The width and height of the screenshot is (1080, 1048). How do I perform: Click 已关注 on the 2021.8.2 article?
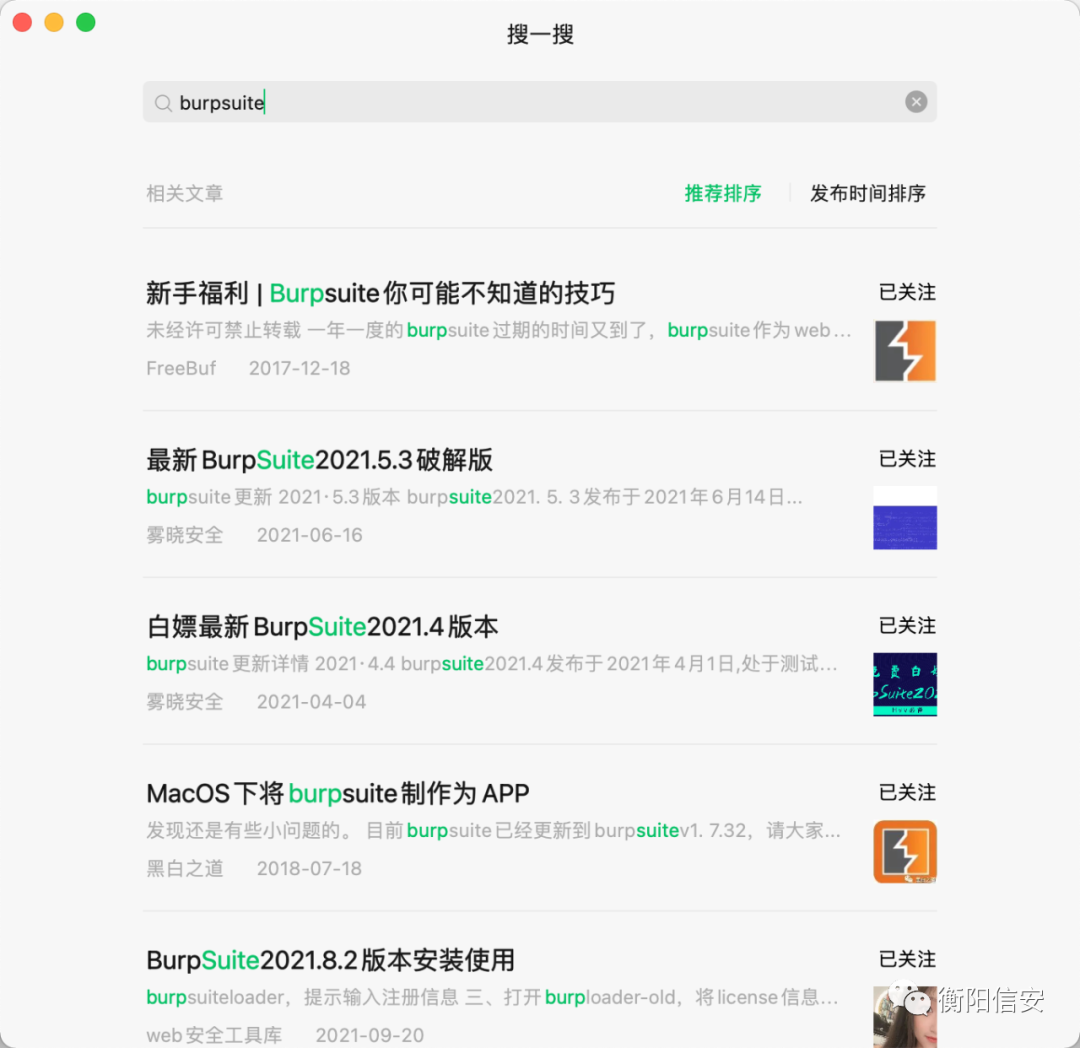click(x=907, y=958)
